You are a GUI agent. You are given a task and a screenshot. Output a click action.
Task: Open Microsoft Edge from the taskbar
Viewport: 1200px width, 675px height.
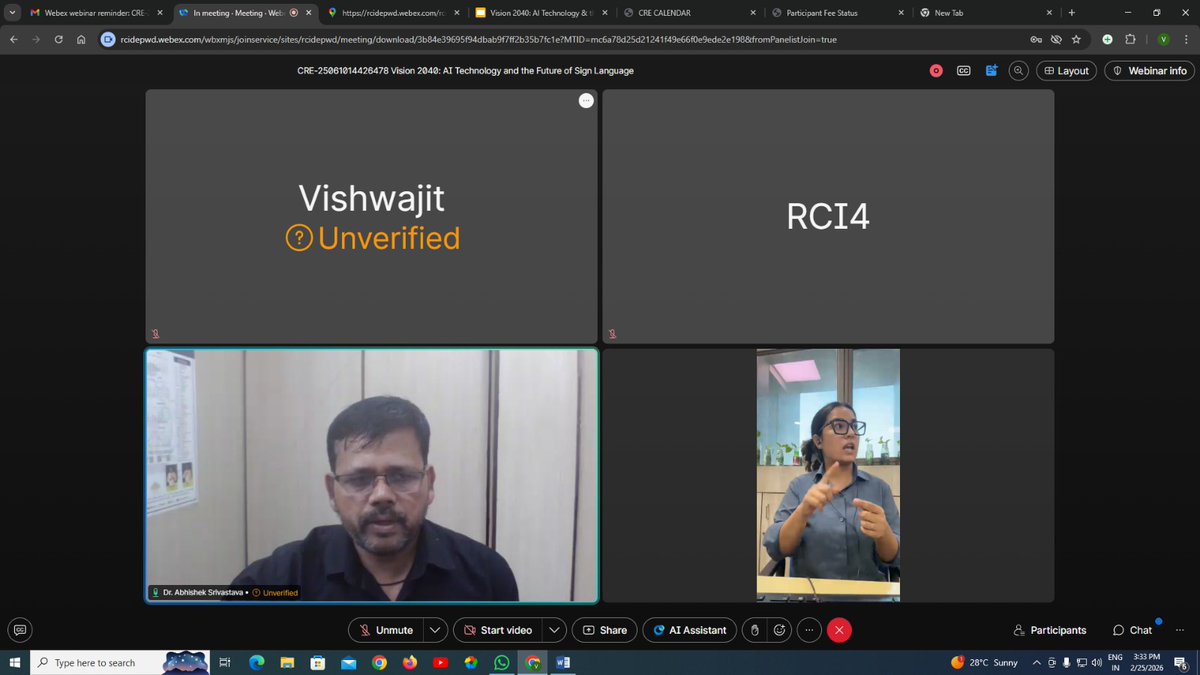click(255, 662)
